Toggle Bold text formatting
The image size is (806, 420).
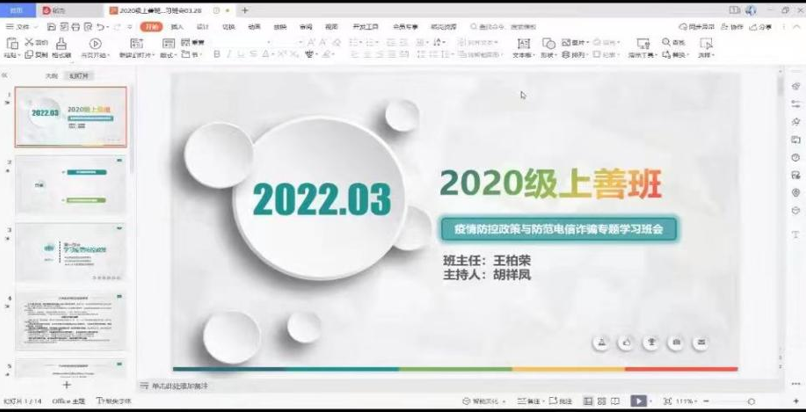[x=217, y=55]
